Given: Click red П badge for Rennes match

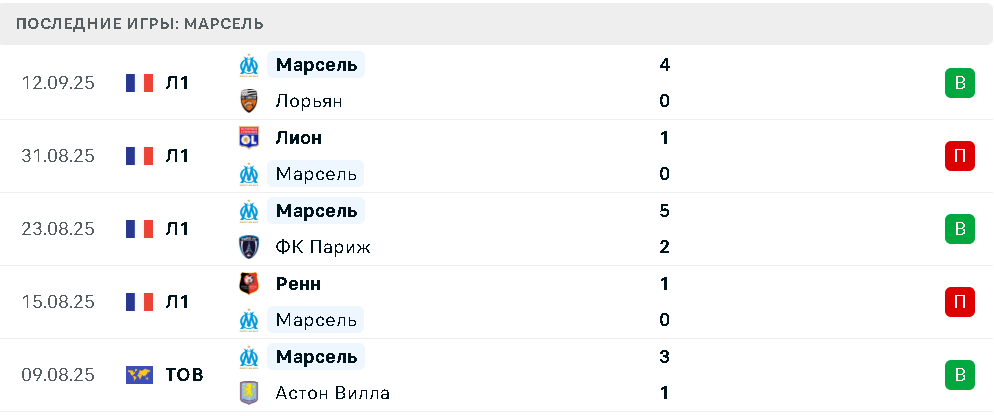Looking at the screenshot, I should (960, 302).
